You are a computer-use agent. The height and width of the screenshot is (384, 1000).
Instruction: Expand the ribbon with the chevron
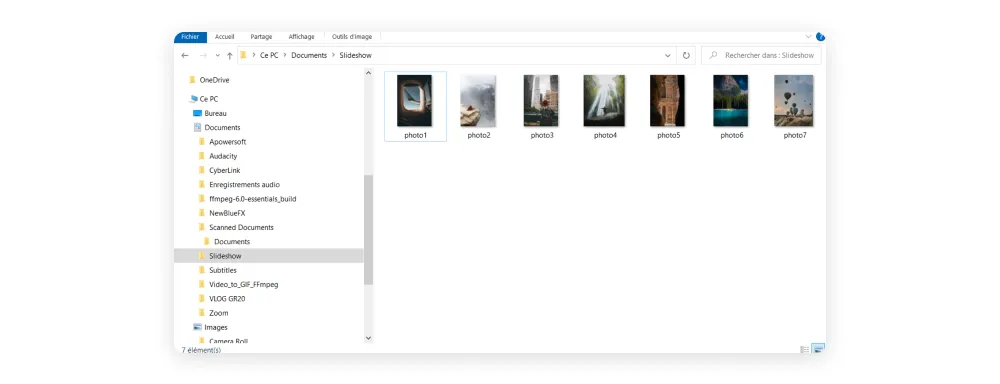click(809, 37)
